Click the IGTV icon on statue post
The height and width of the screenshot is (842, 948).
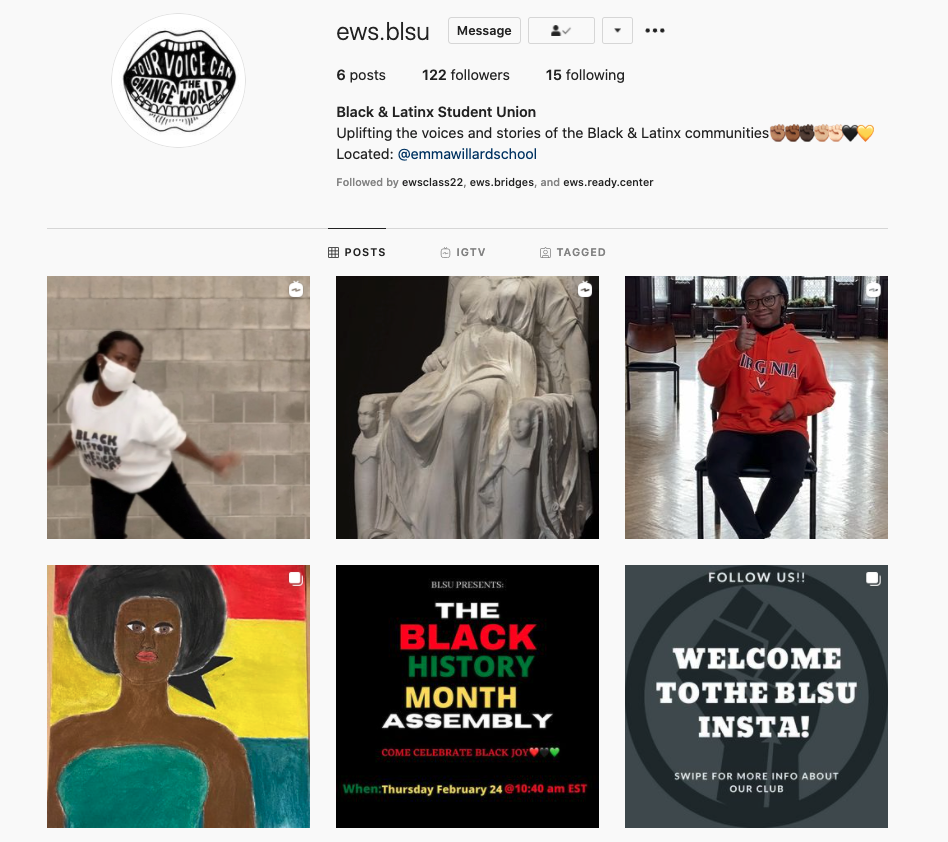(x=585, y=290)
